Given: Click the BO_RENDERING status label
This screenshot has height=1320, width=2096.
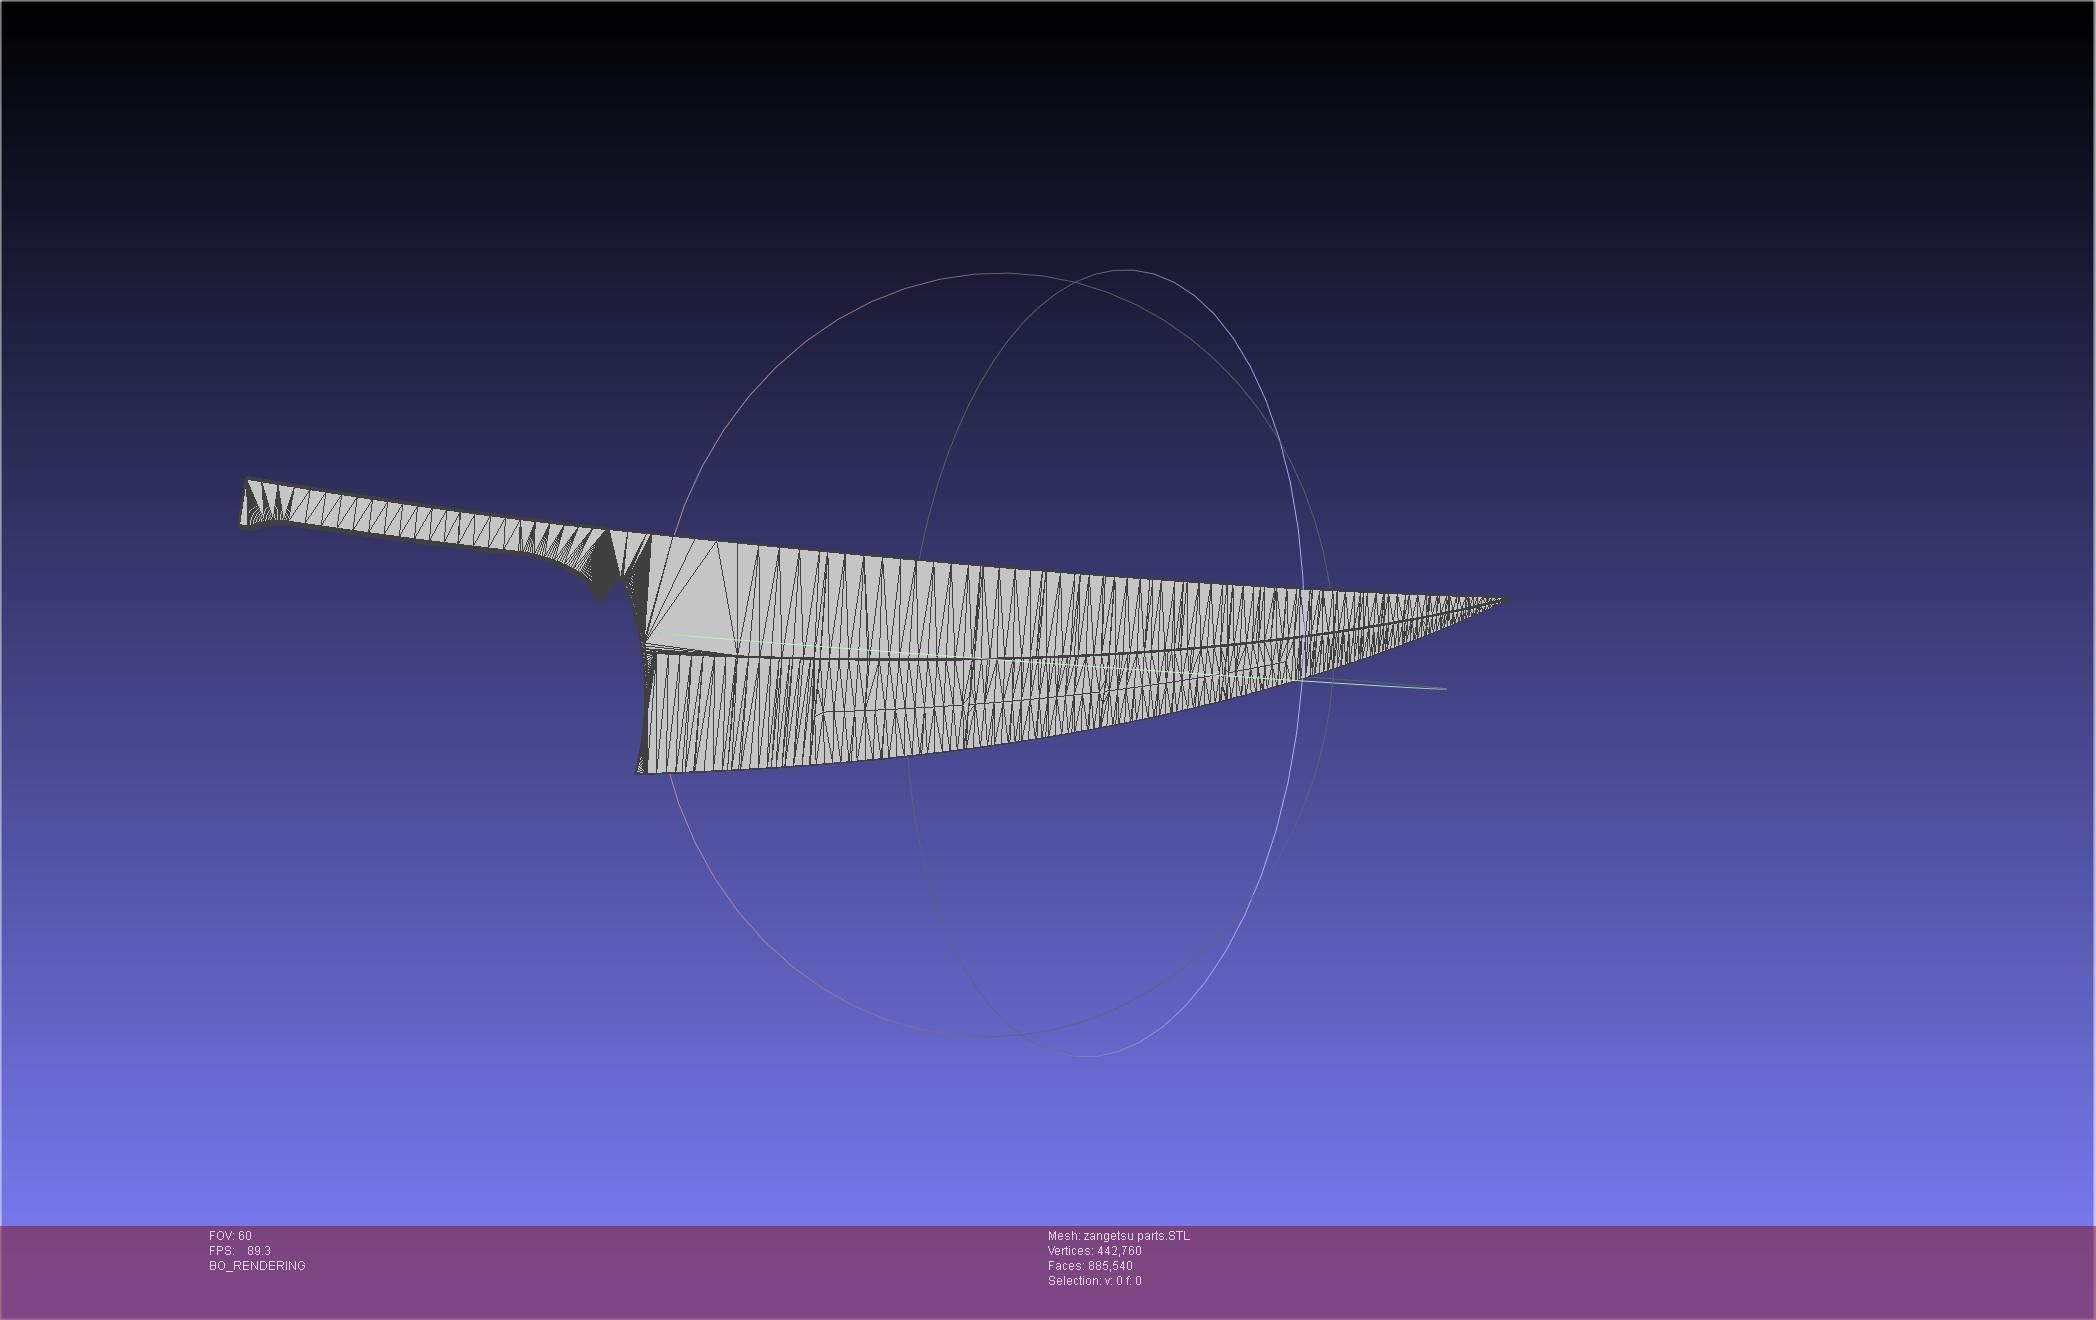Looking at the screenshot, I should pyautogui.click(x=257, y=1266).
